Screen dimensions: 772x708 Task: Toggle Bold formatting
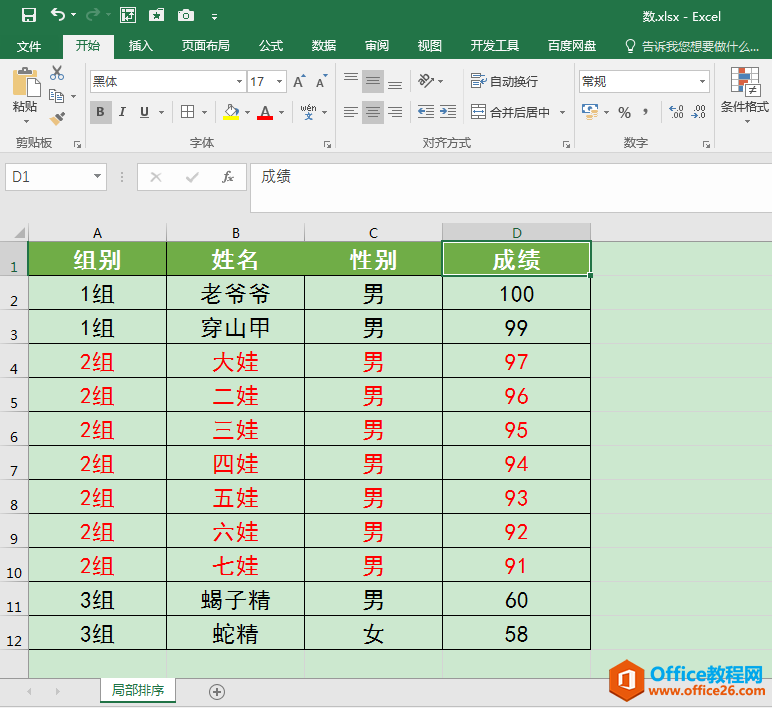point(100,112)
